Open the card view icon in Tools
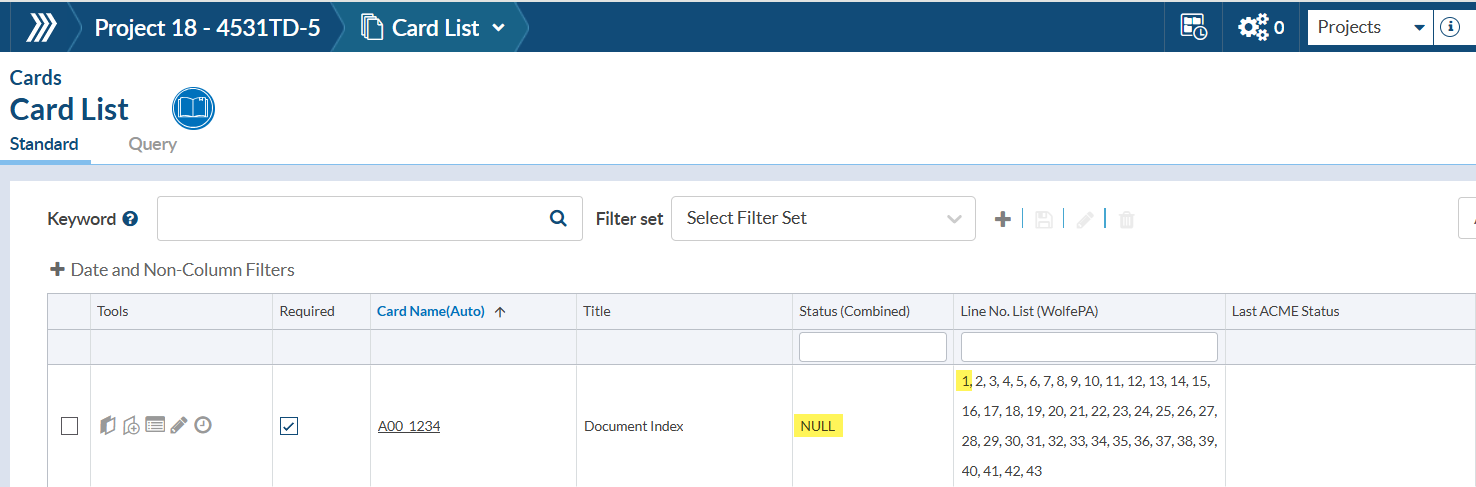 point(108,425)
